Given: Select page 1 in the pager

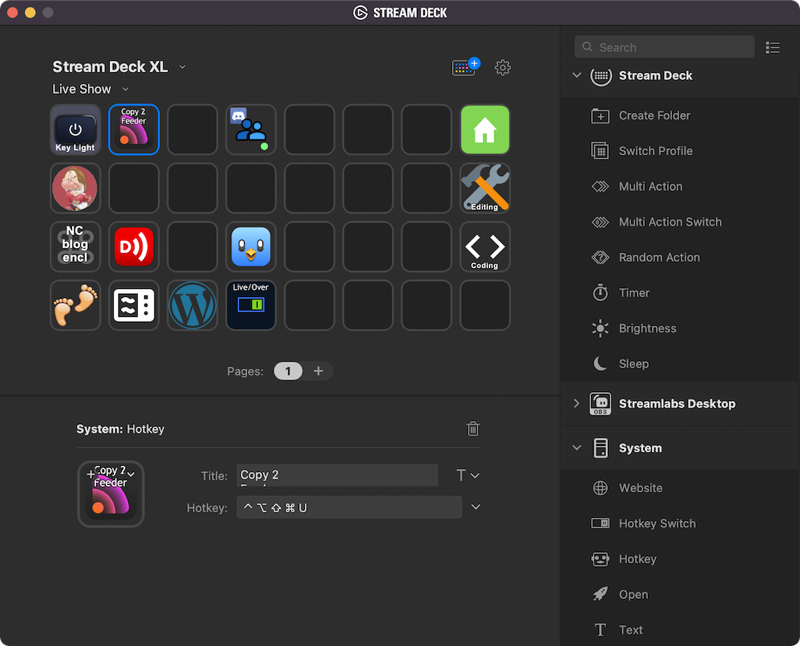Looking at the screenshot, I should [288, 371].
